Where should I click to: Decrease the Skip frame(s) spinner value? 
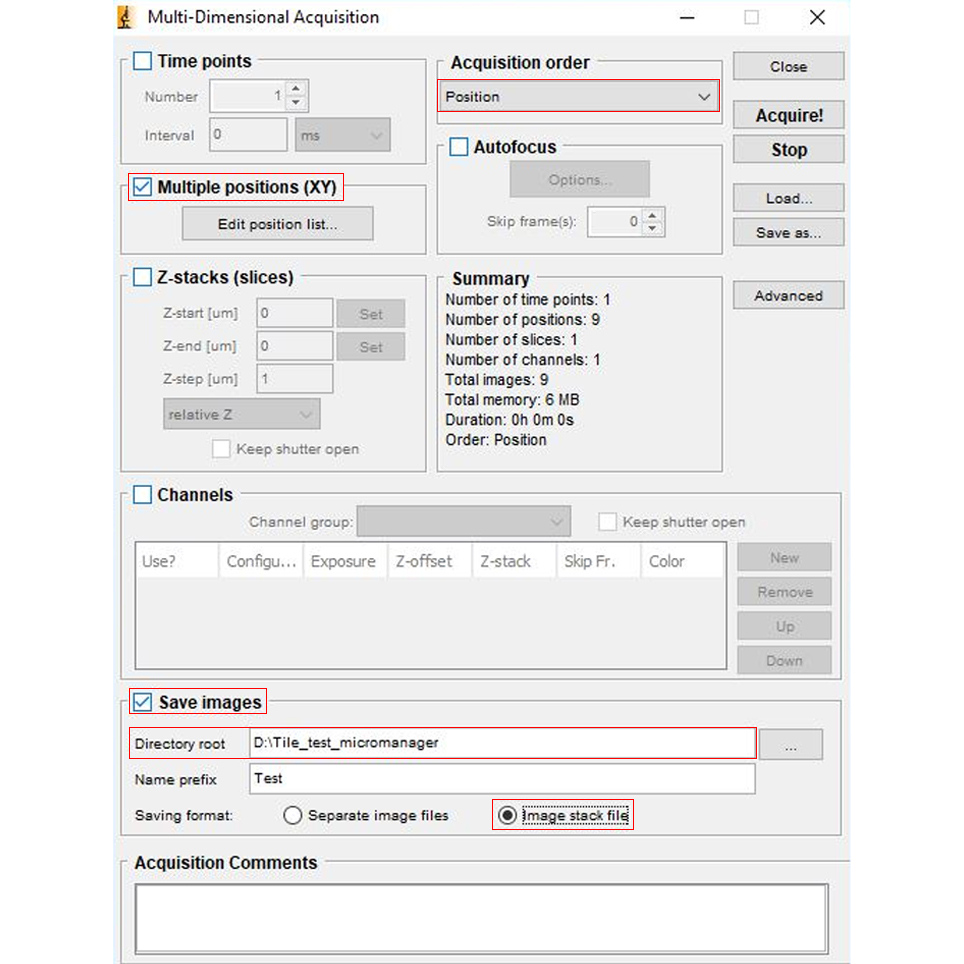(x=653, y=229)
